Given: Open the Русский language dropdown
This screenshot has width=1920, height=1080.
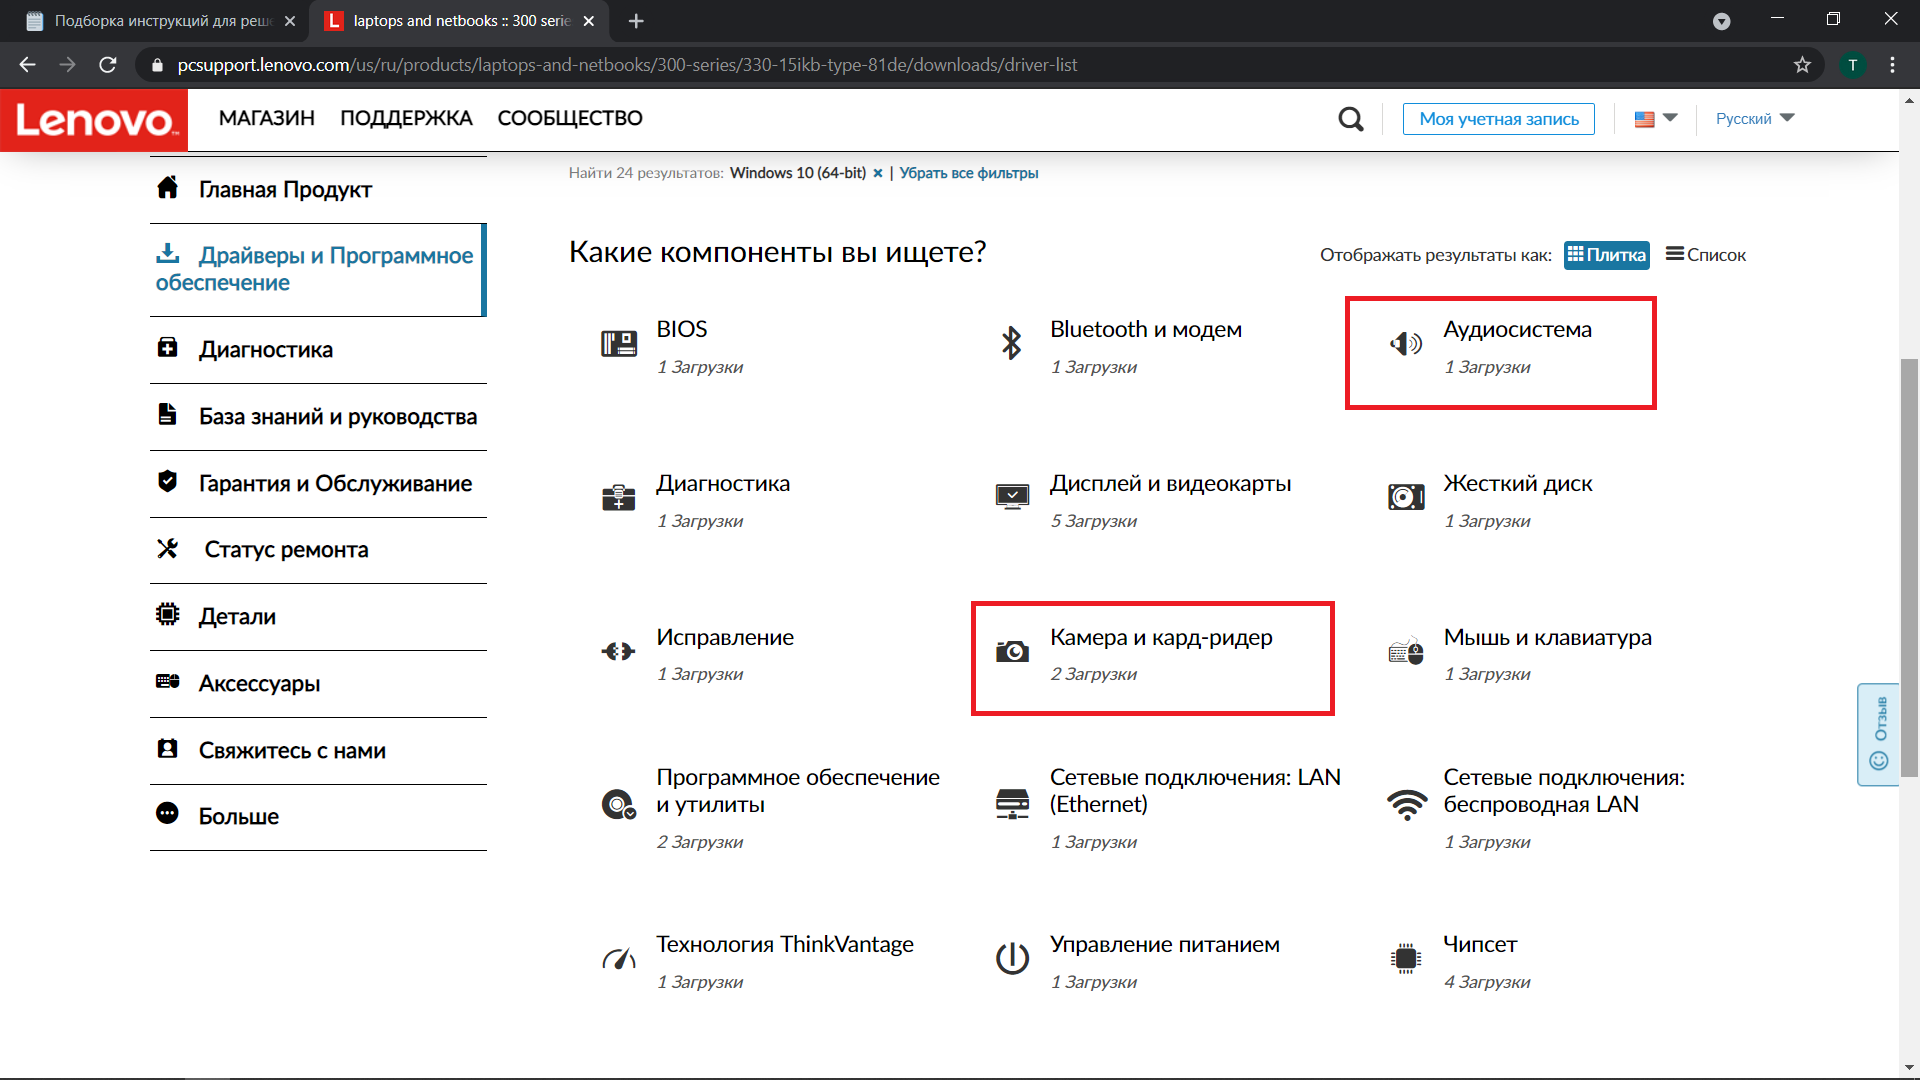Looking at the screenshot, I should pyautogui.click(x=1755, y=119).
